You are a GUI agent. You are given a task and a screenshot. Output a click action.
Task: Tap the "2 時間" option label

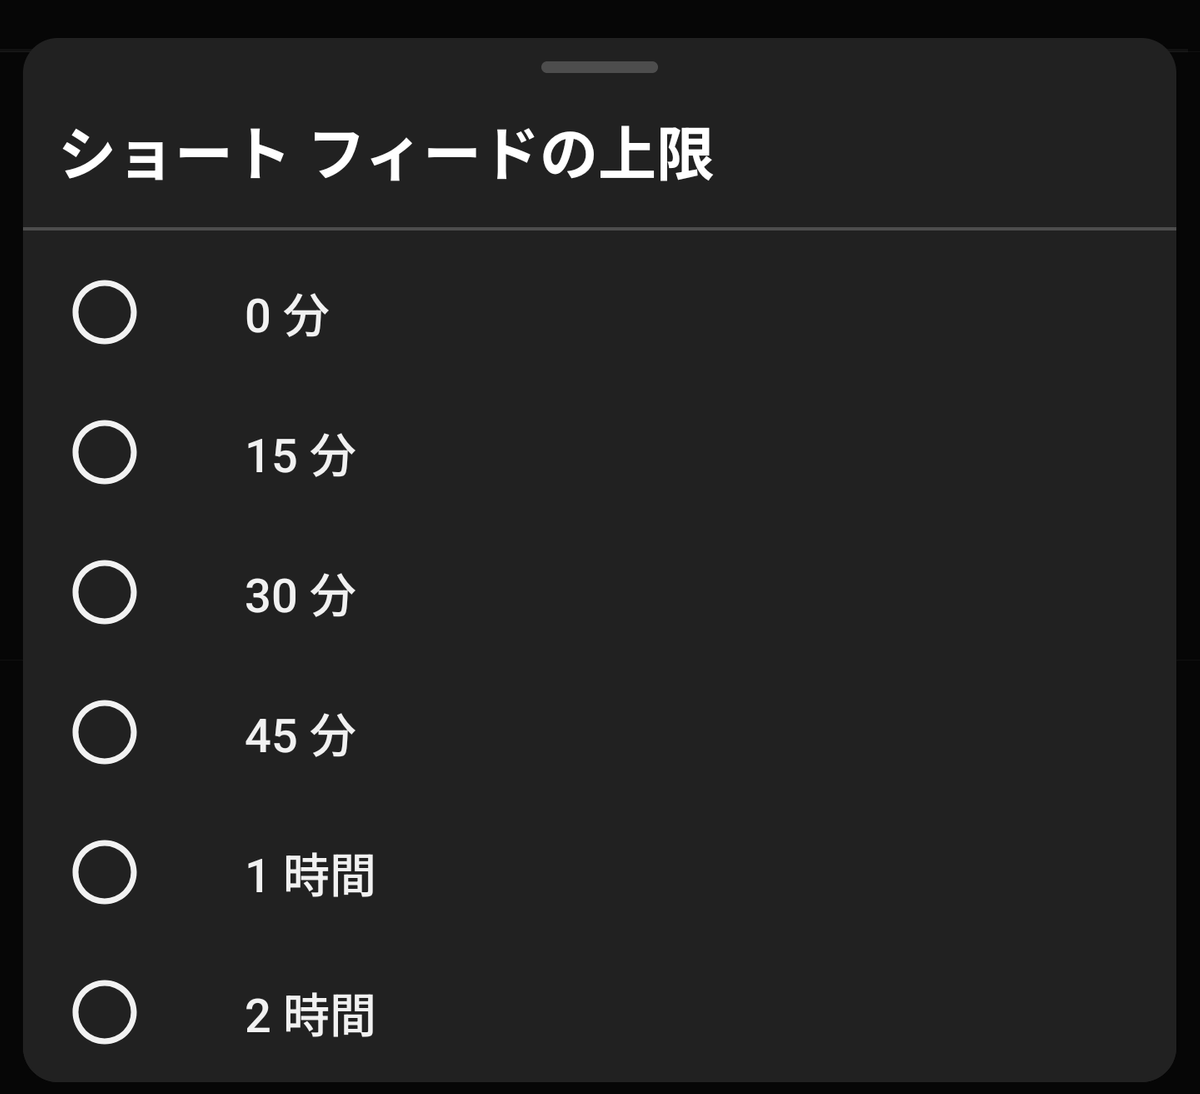pyautogui.click(x=309, y=1016)
